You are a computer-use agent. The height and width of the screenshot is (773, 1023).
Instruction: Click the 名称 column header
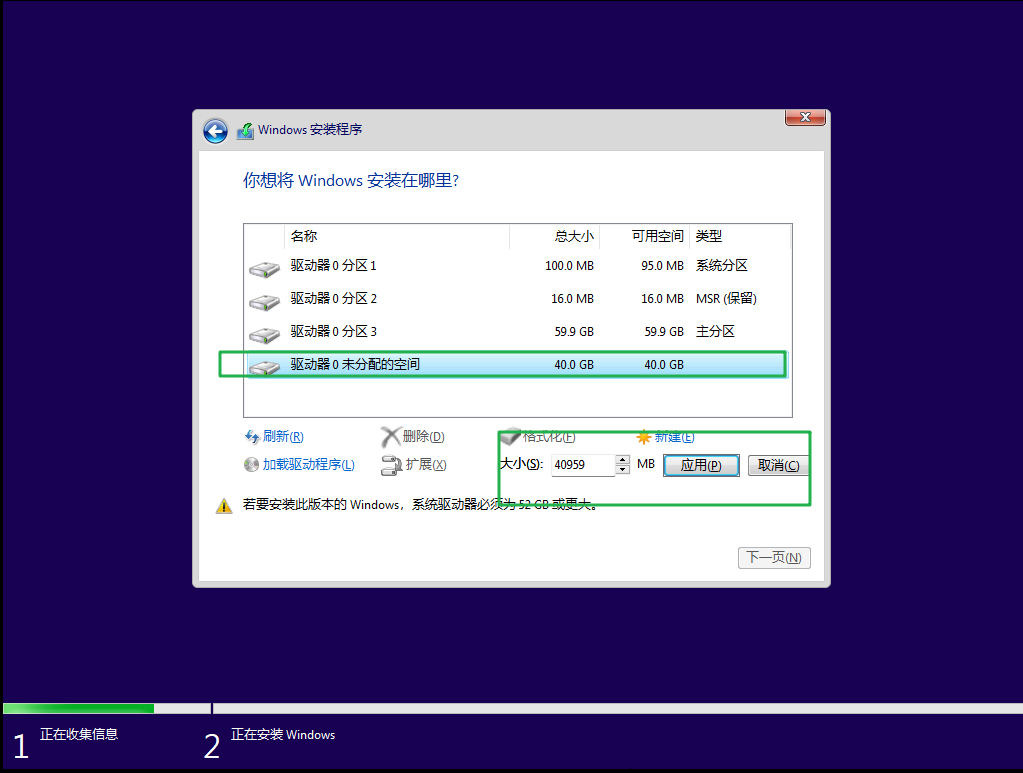tap(397, 236)
